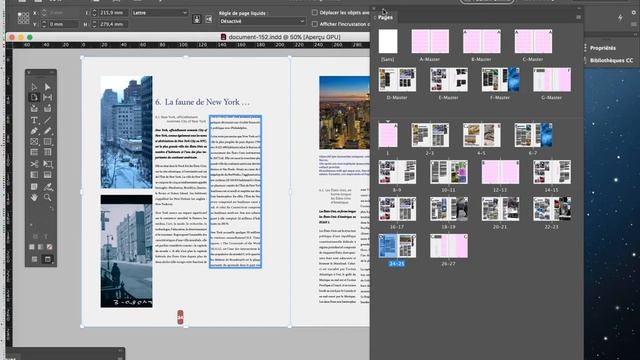
Task: Select the Content Placer tool
Action: (47, 108)
